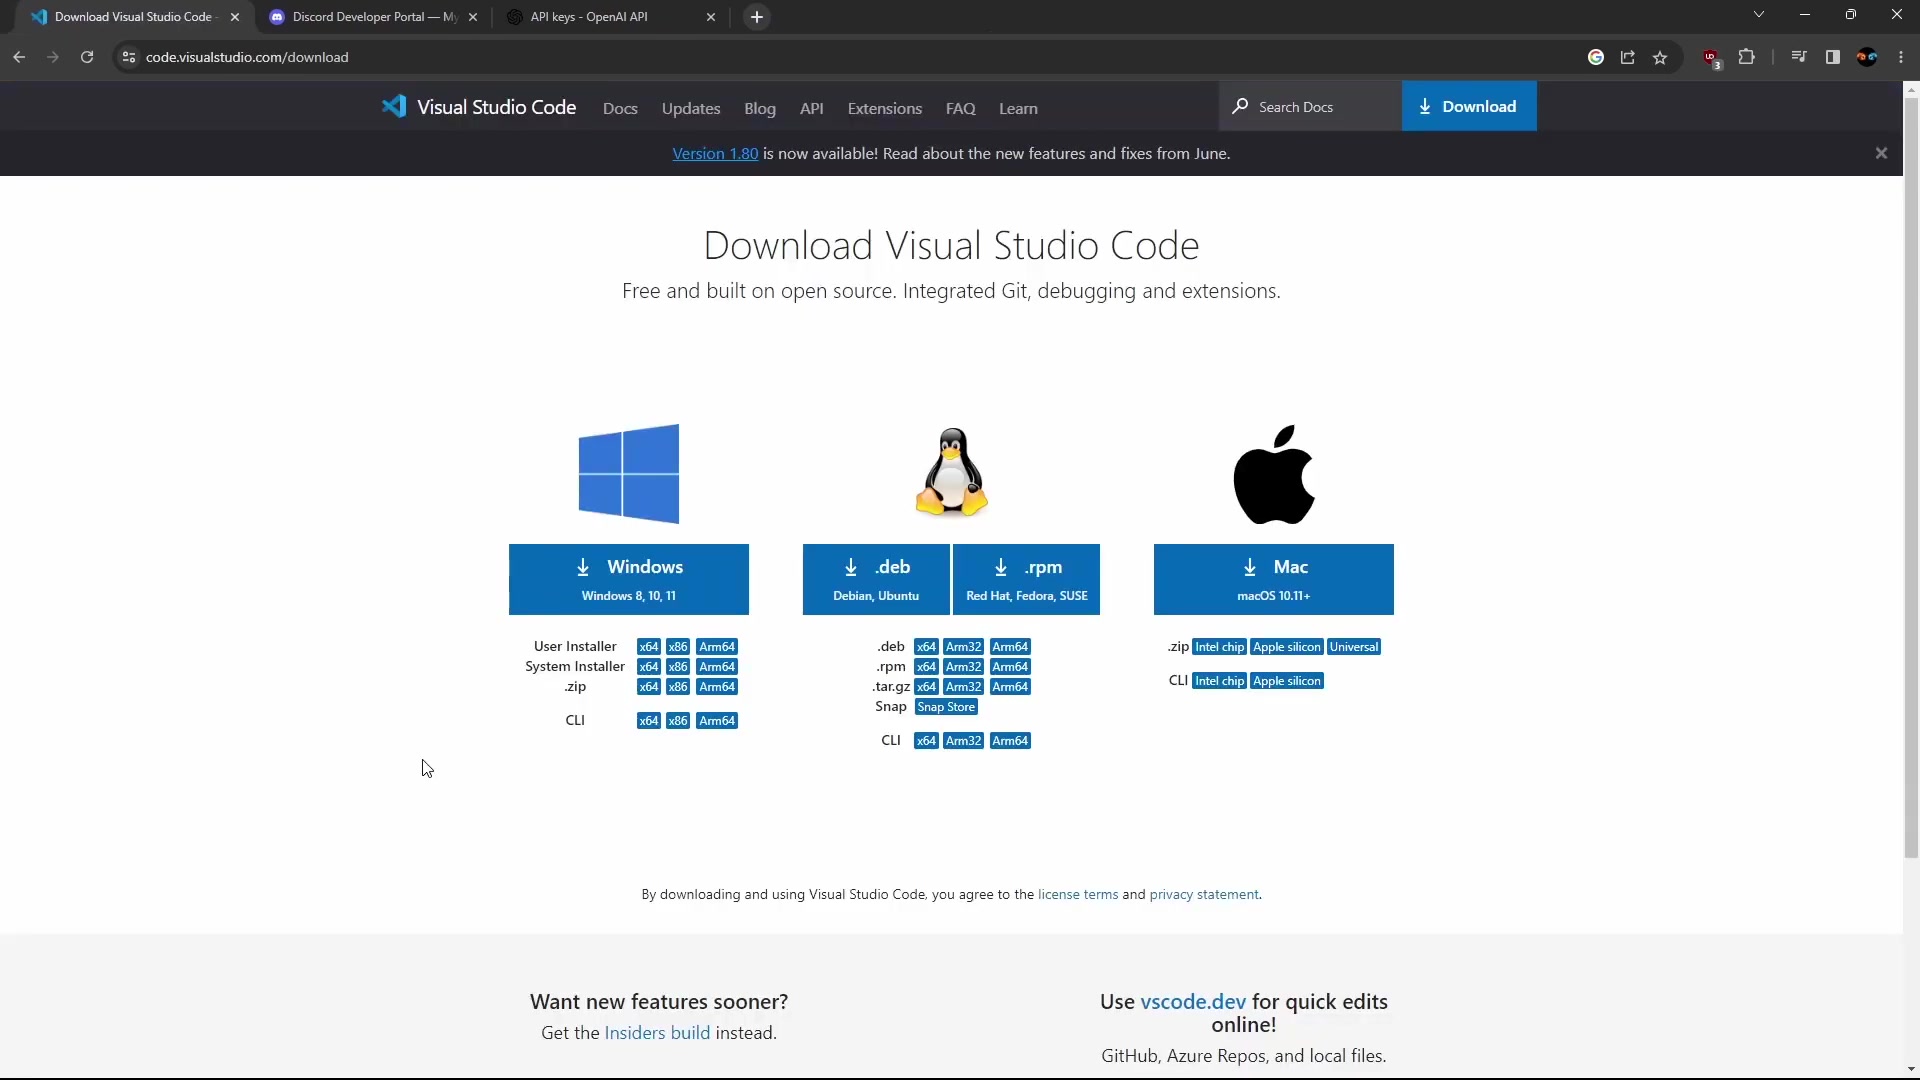Image resolution: width=1920 pixels, height=1080 pixels.
Task: Switch to Discord Developer Portal tab
Action: (x=374, y=17)
